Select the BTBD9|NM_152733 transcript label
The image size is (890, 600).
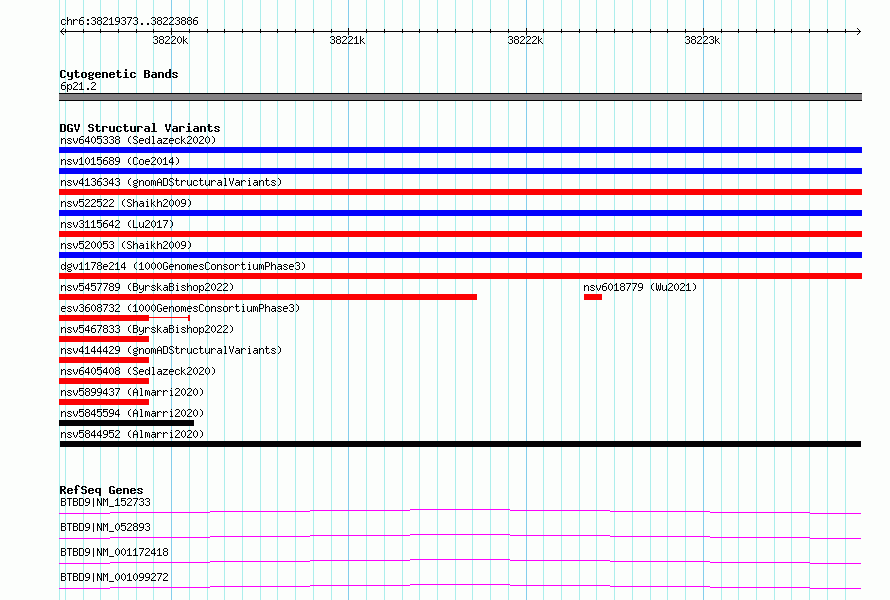(x=105, y=502)
